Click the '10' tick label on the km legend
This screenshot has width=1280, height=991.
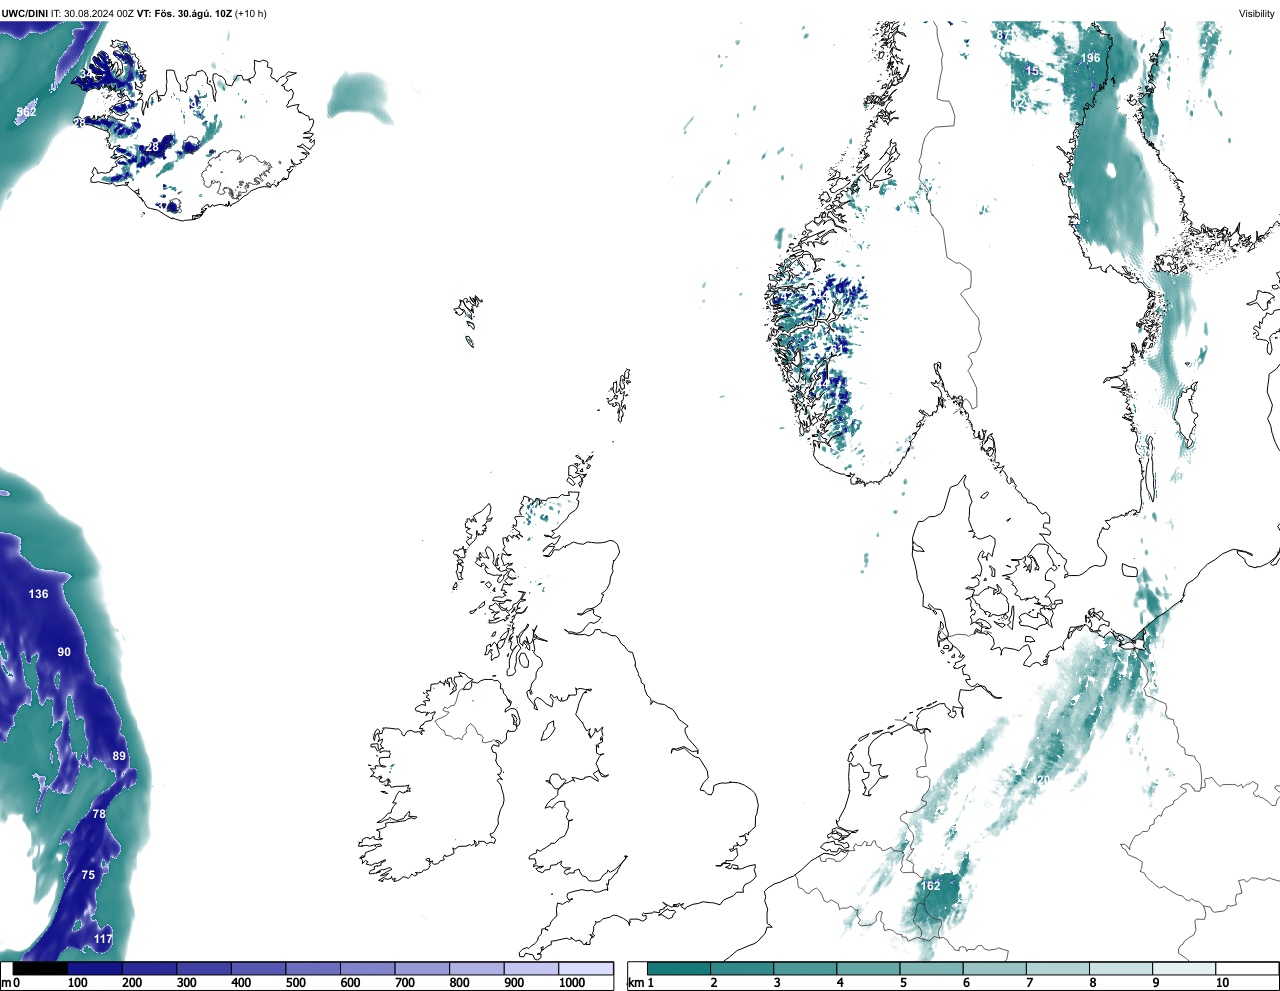[1223, 983]
